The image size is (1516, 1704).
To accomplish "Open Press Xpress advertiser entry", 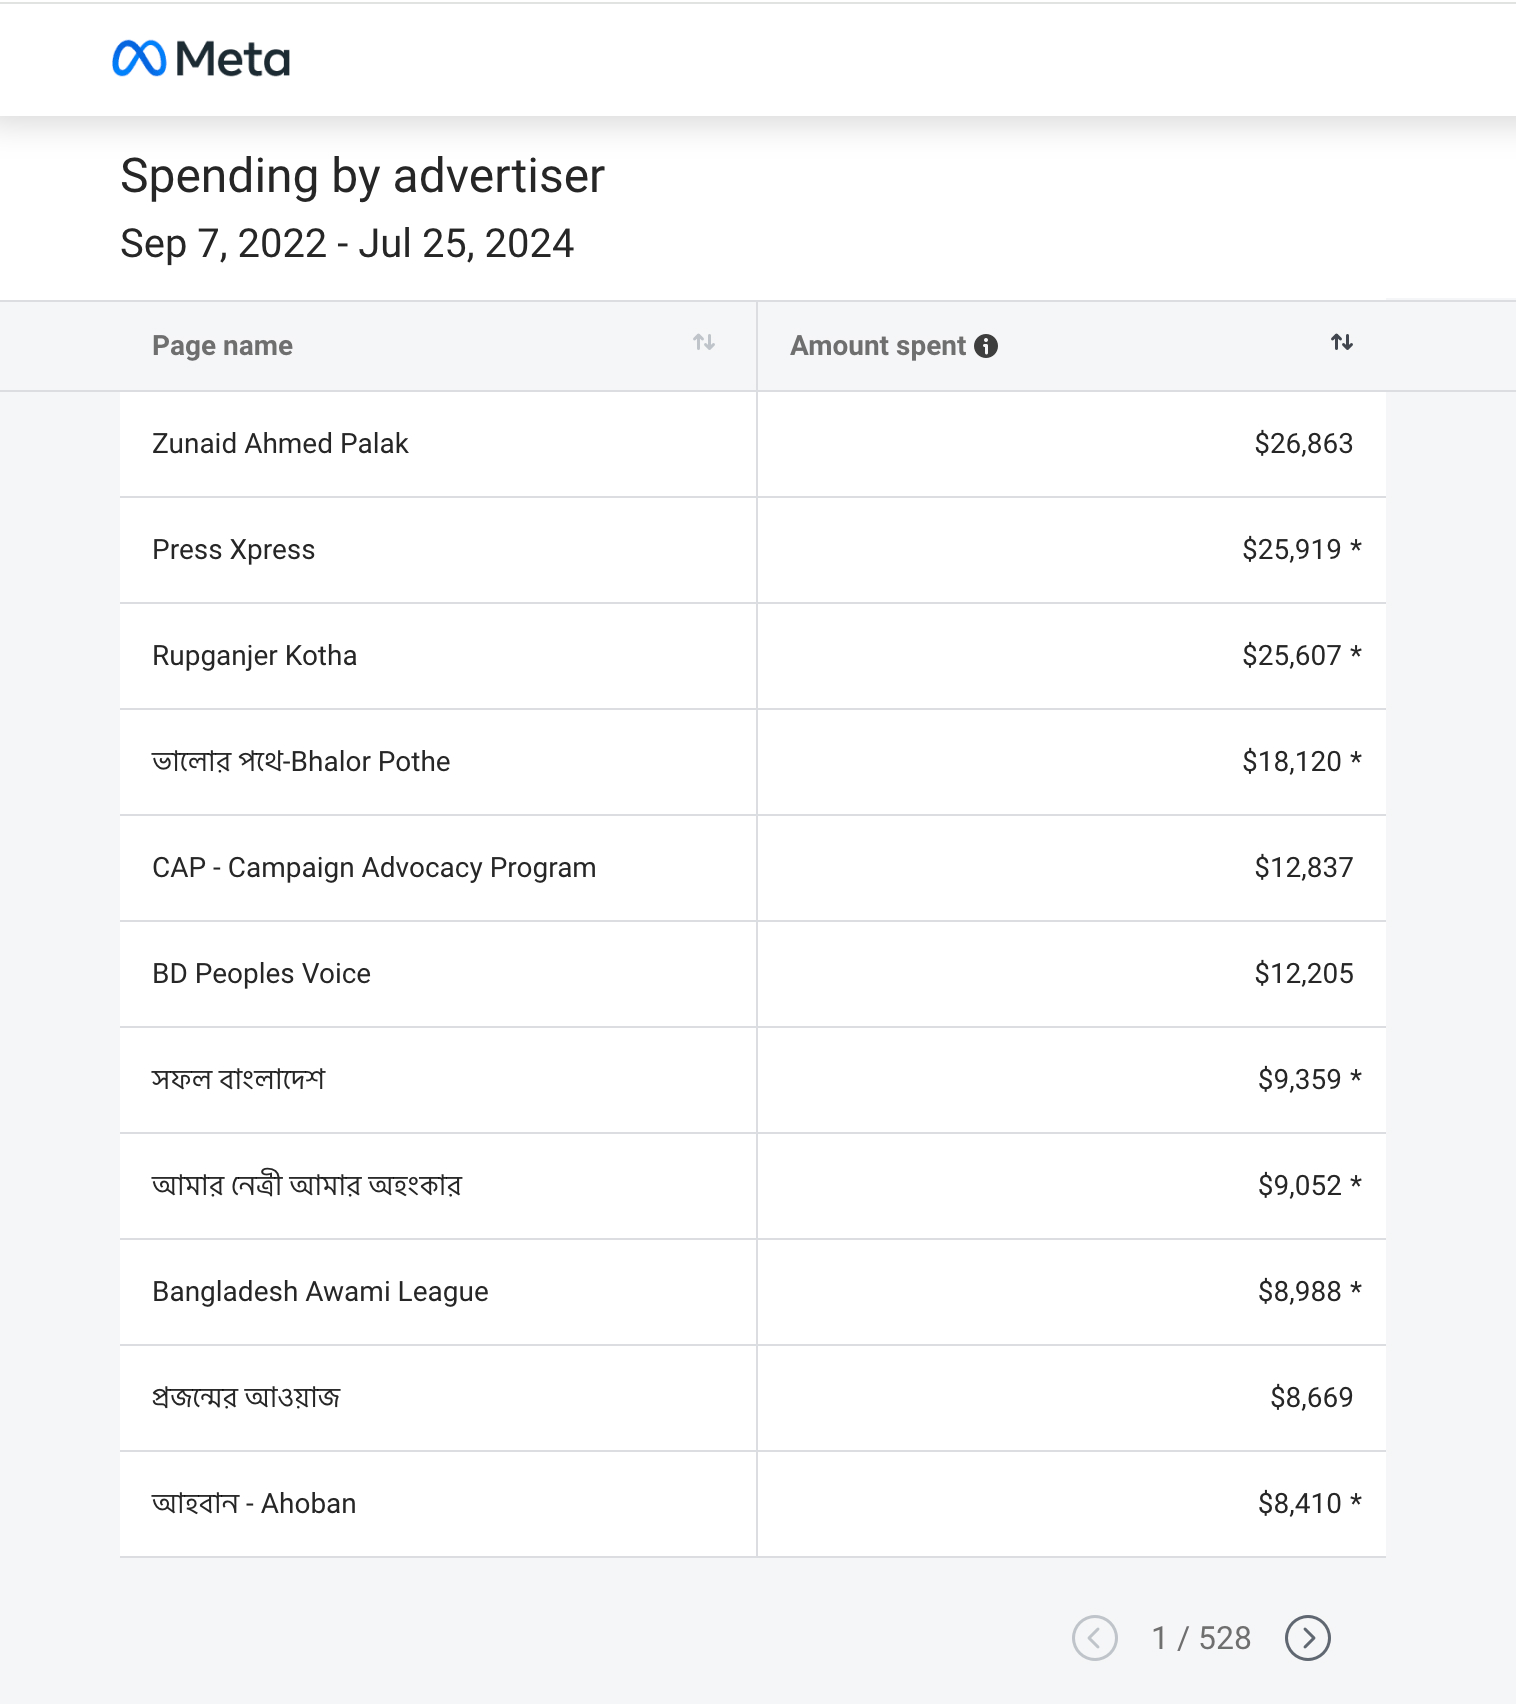I will (233, 550).
